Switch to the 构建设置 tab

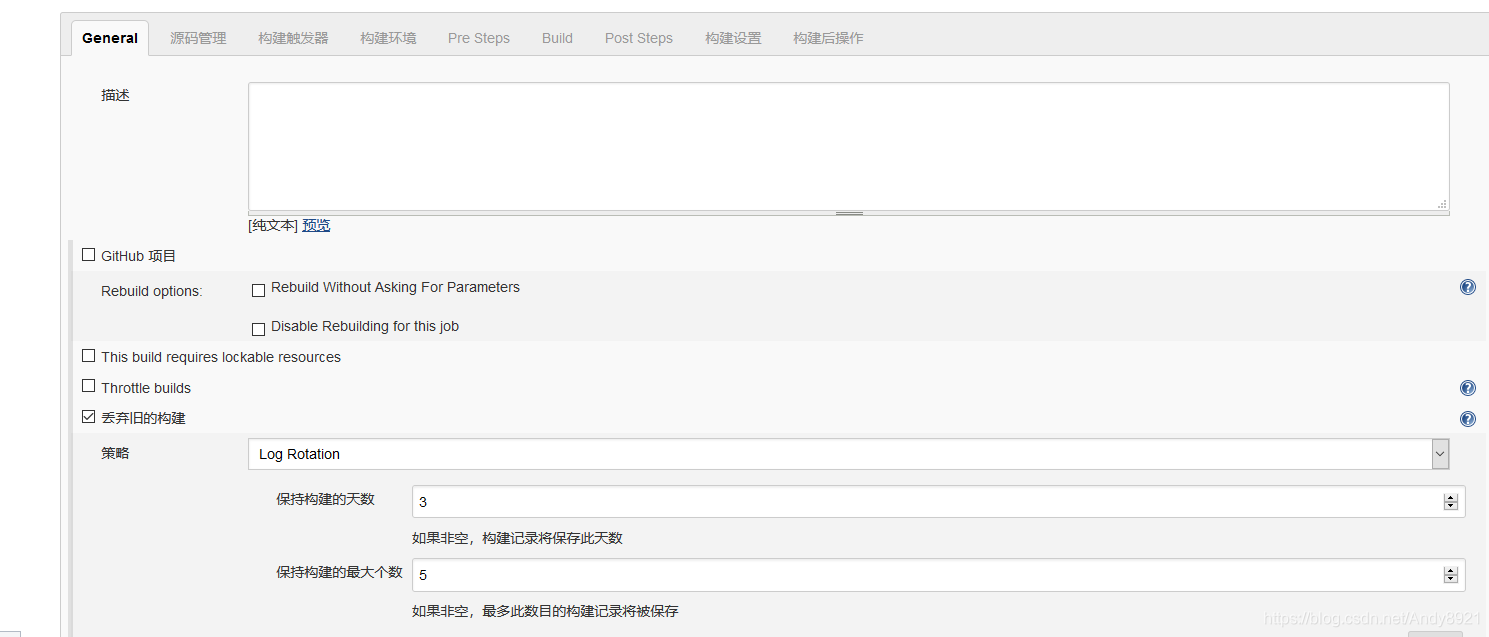coord(733,38)
